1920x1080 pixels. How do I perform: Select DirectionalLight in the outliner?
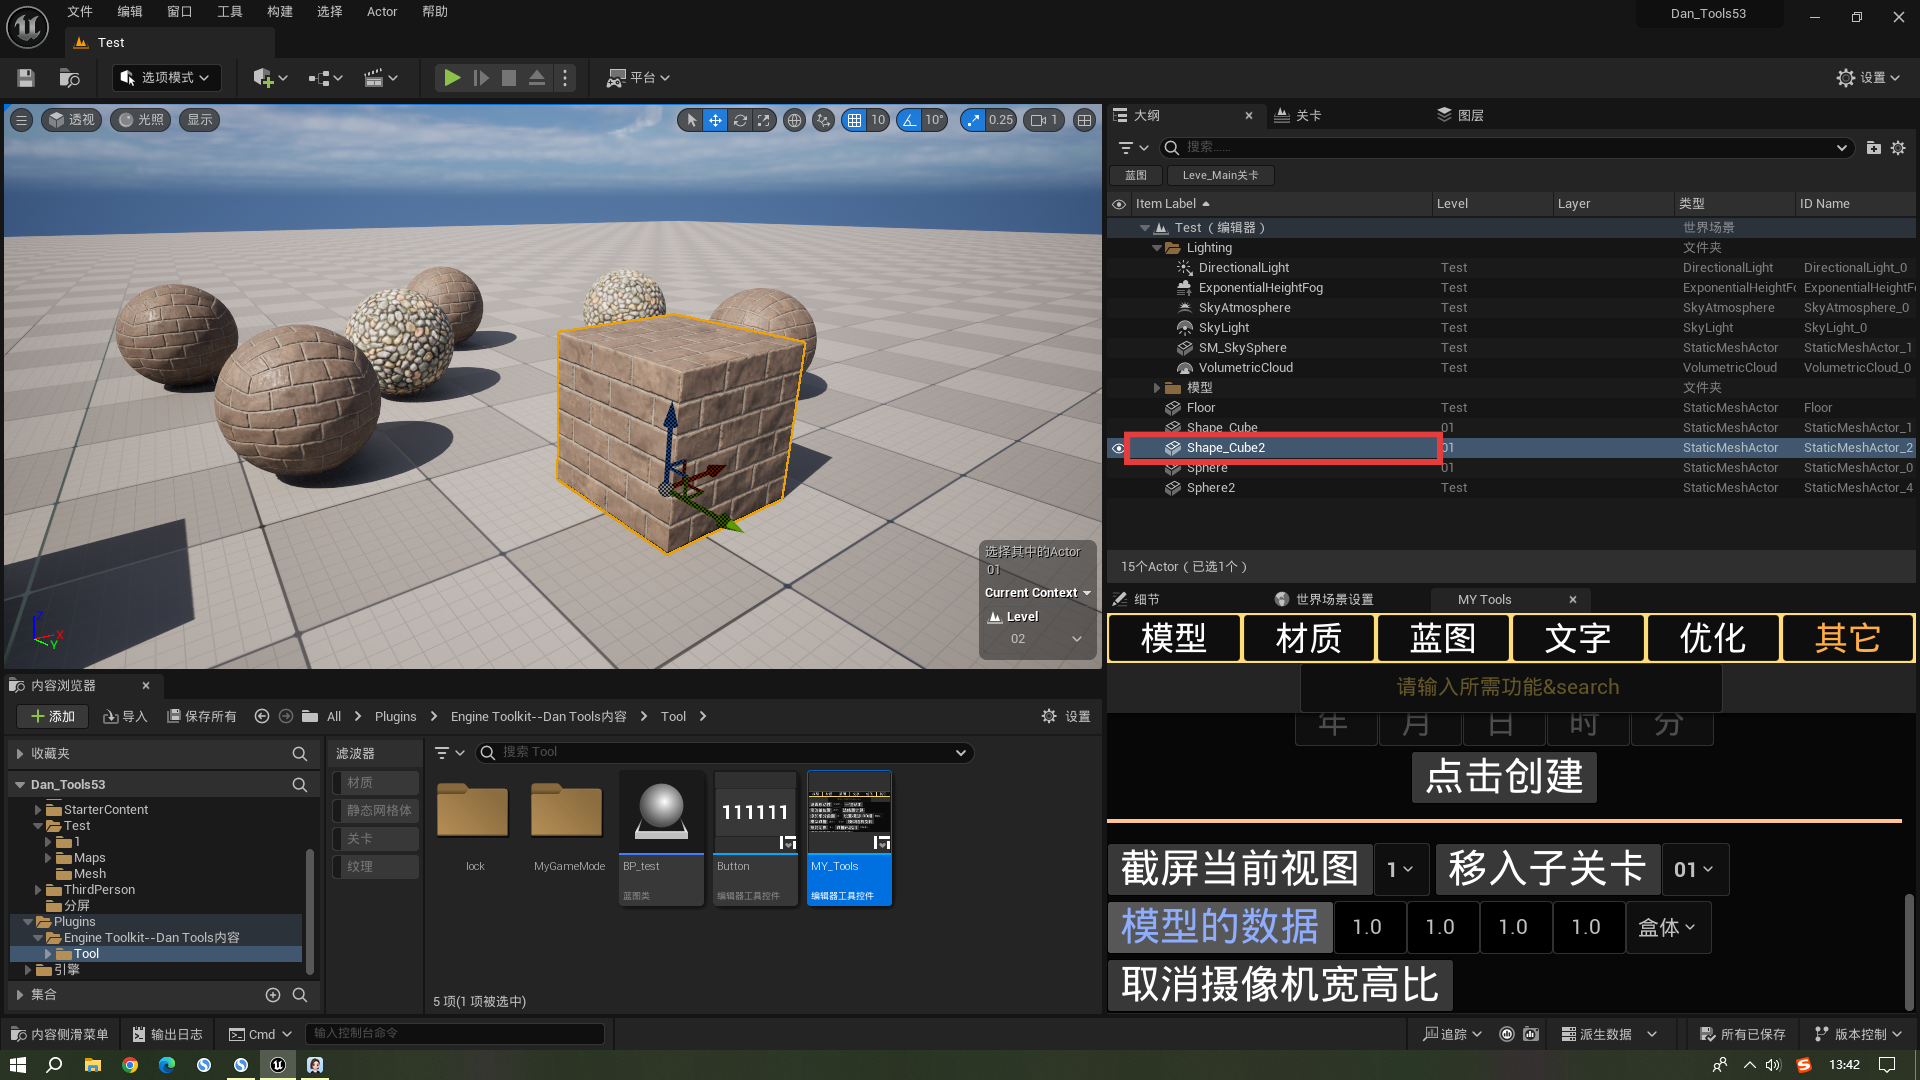[1243, 268]
